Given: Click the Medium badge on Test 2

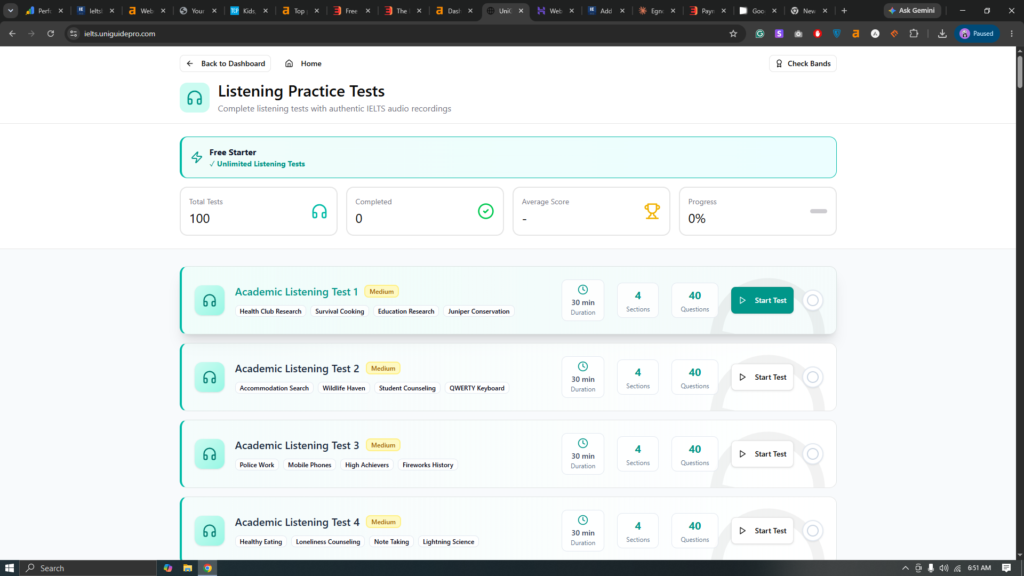Looking at the screenshot, I should (x=383, y=368).
